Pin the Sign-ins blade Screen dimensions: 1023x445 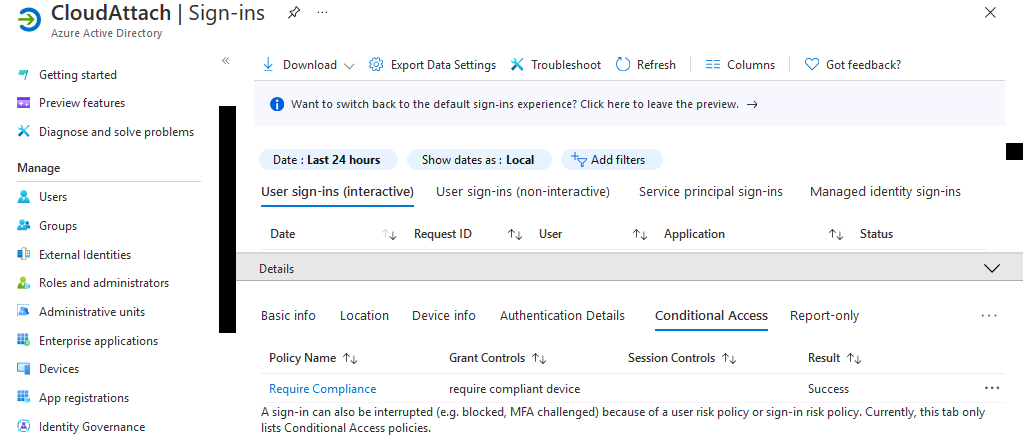(x=294, y=13)
